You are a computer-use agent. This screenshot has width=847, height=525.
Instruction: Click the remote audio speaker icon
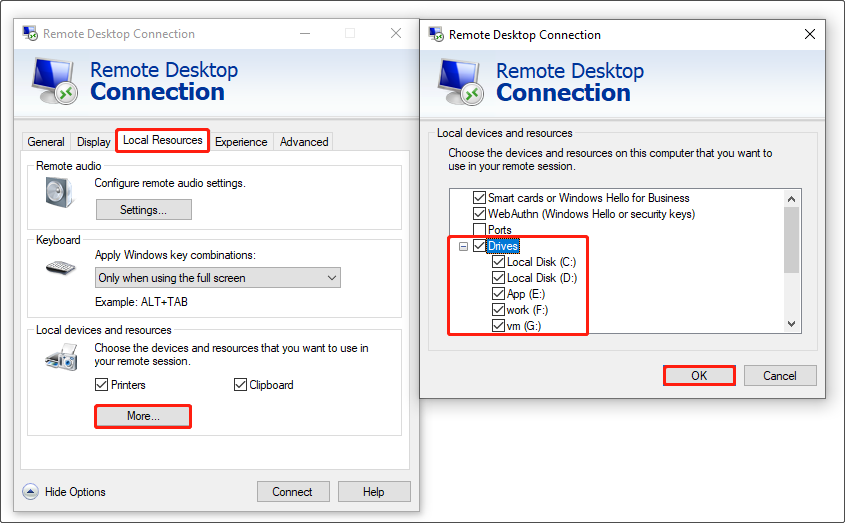click(59, 191)
